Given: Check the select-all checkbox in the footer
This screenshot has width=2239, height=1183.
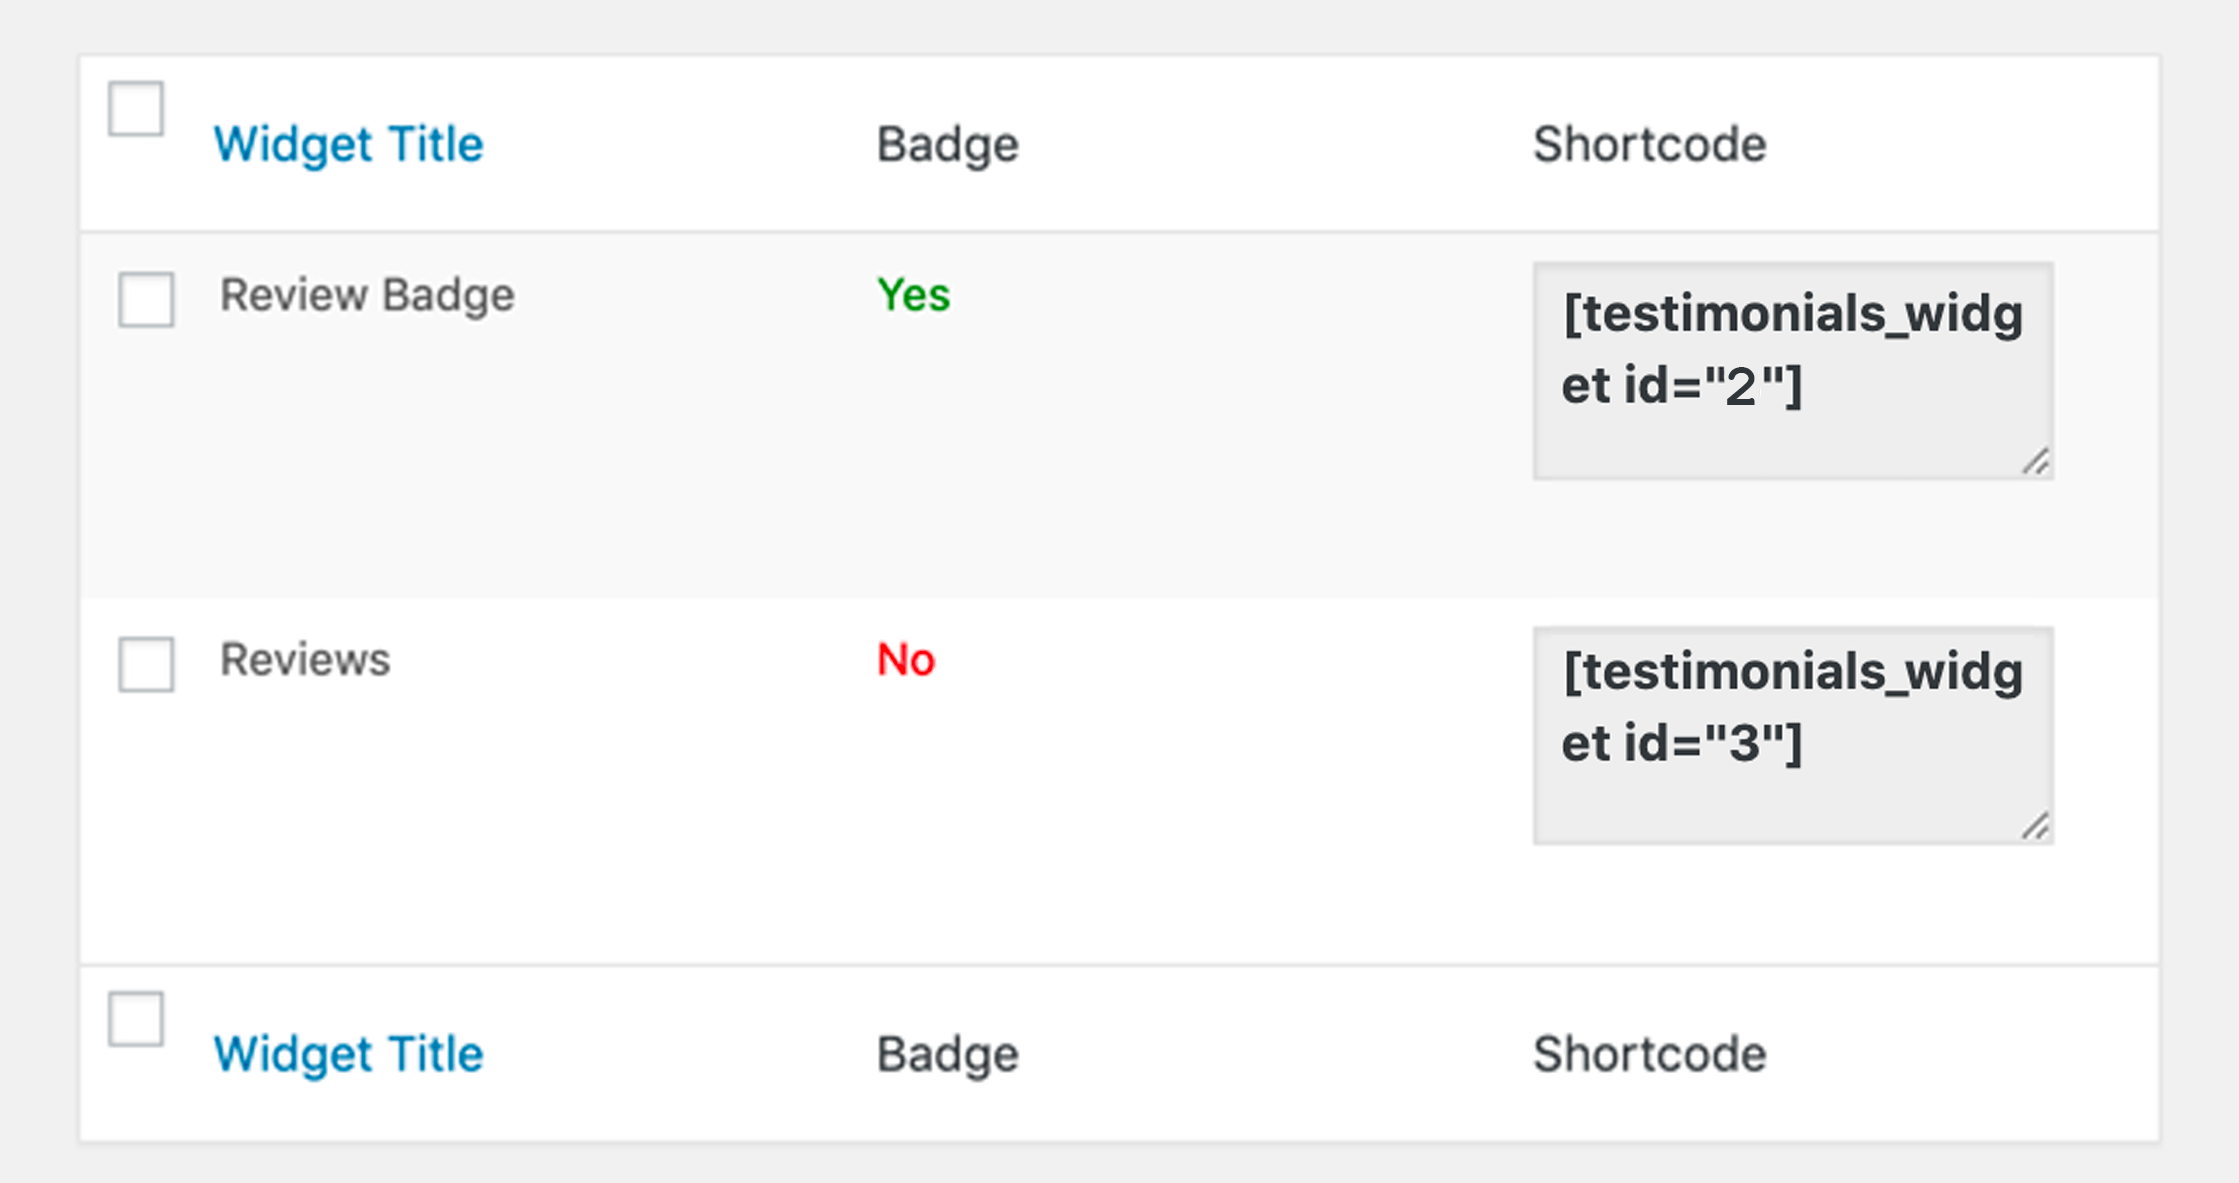Looking at the screenshot, I should (136, 1019).
